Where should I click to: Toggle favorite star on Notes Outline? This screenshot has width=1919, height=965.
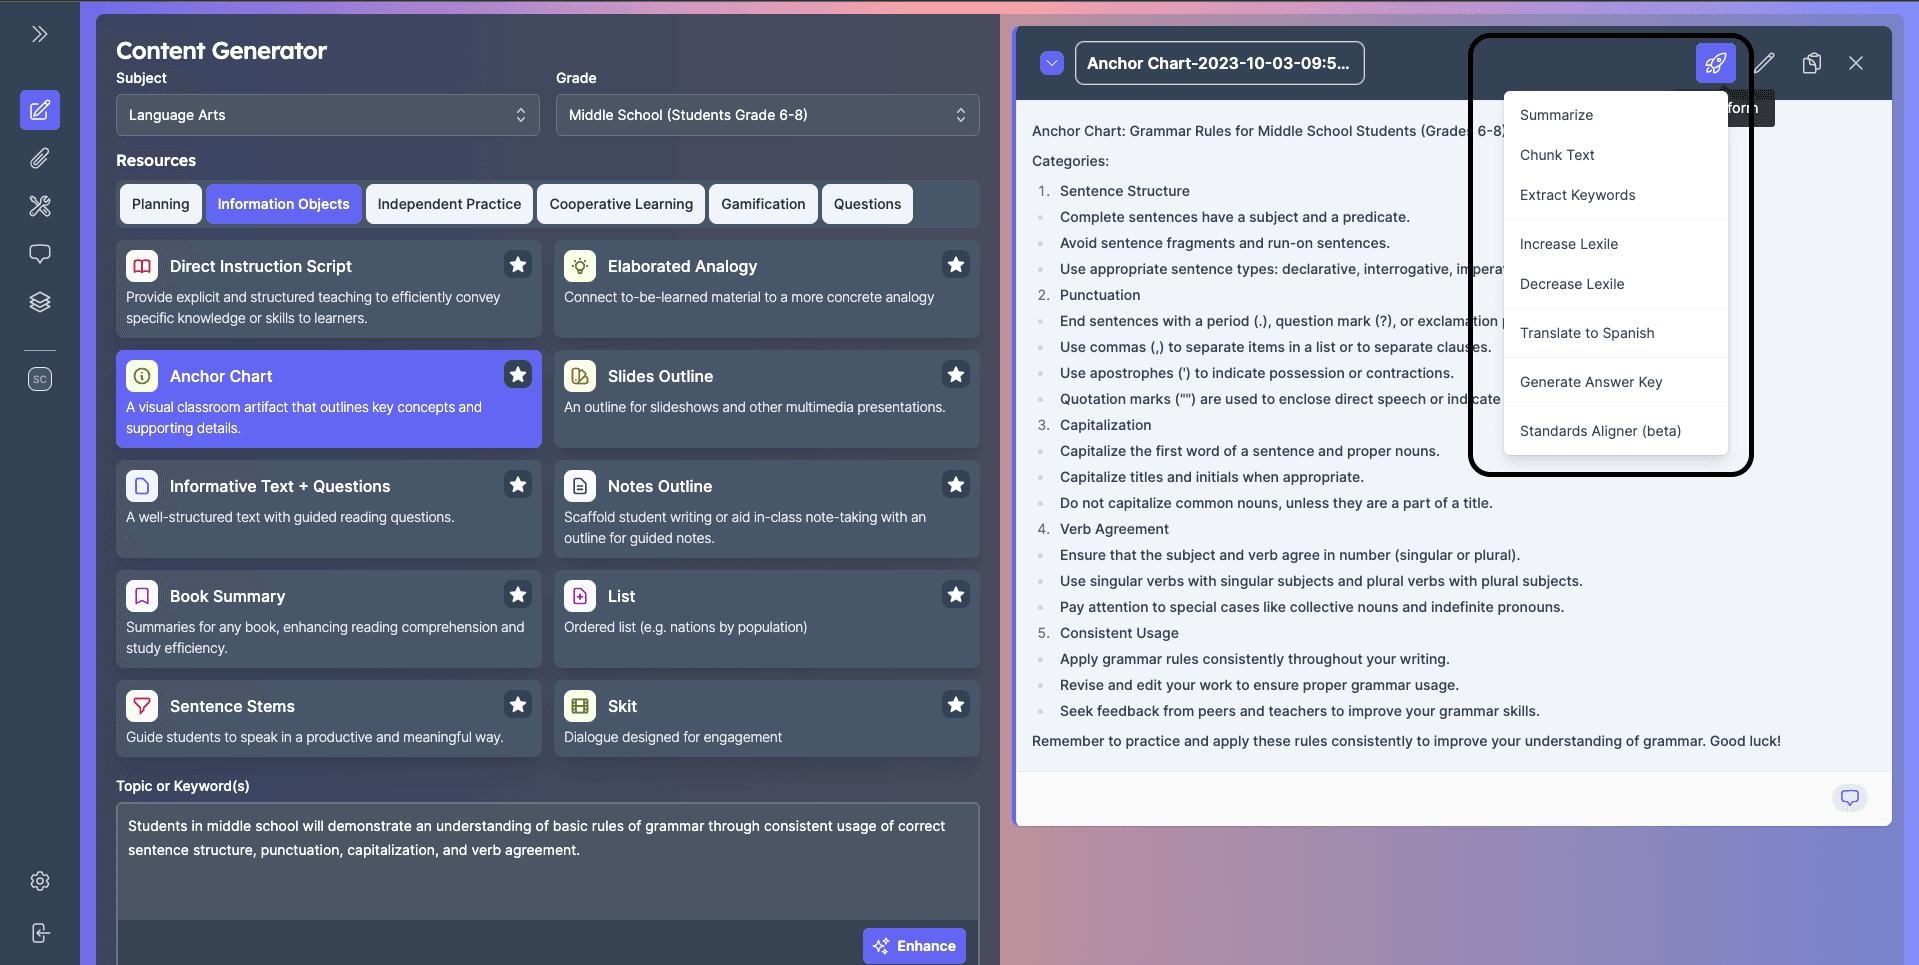(956, 485)
